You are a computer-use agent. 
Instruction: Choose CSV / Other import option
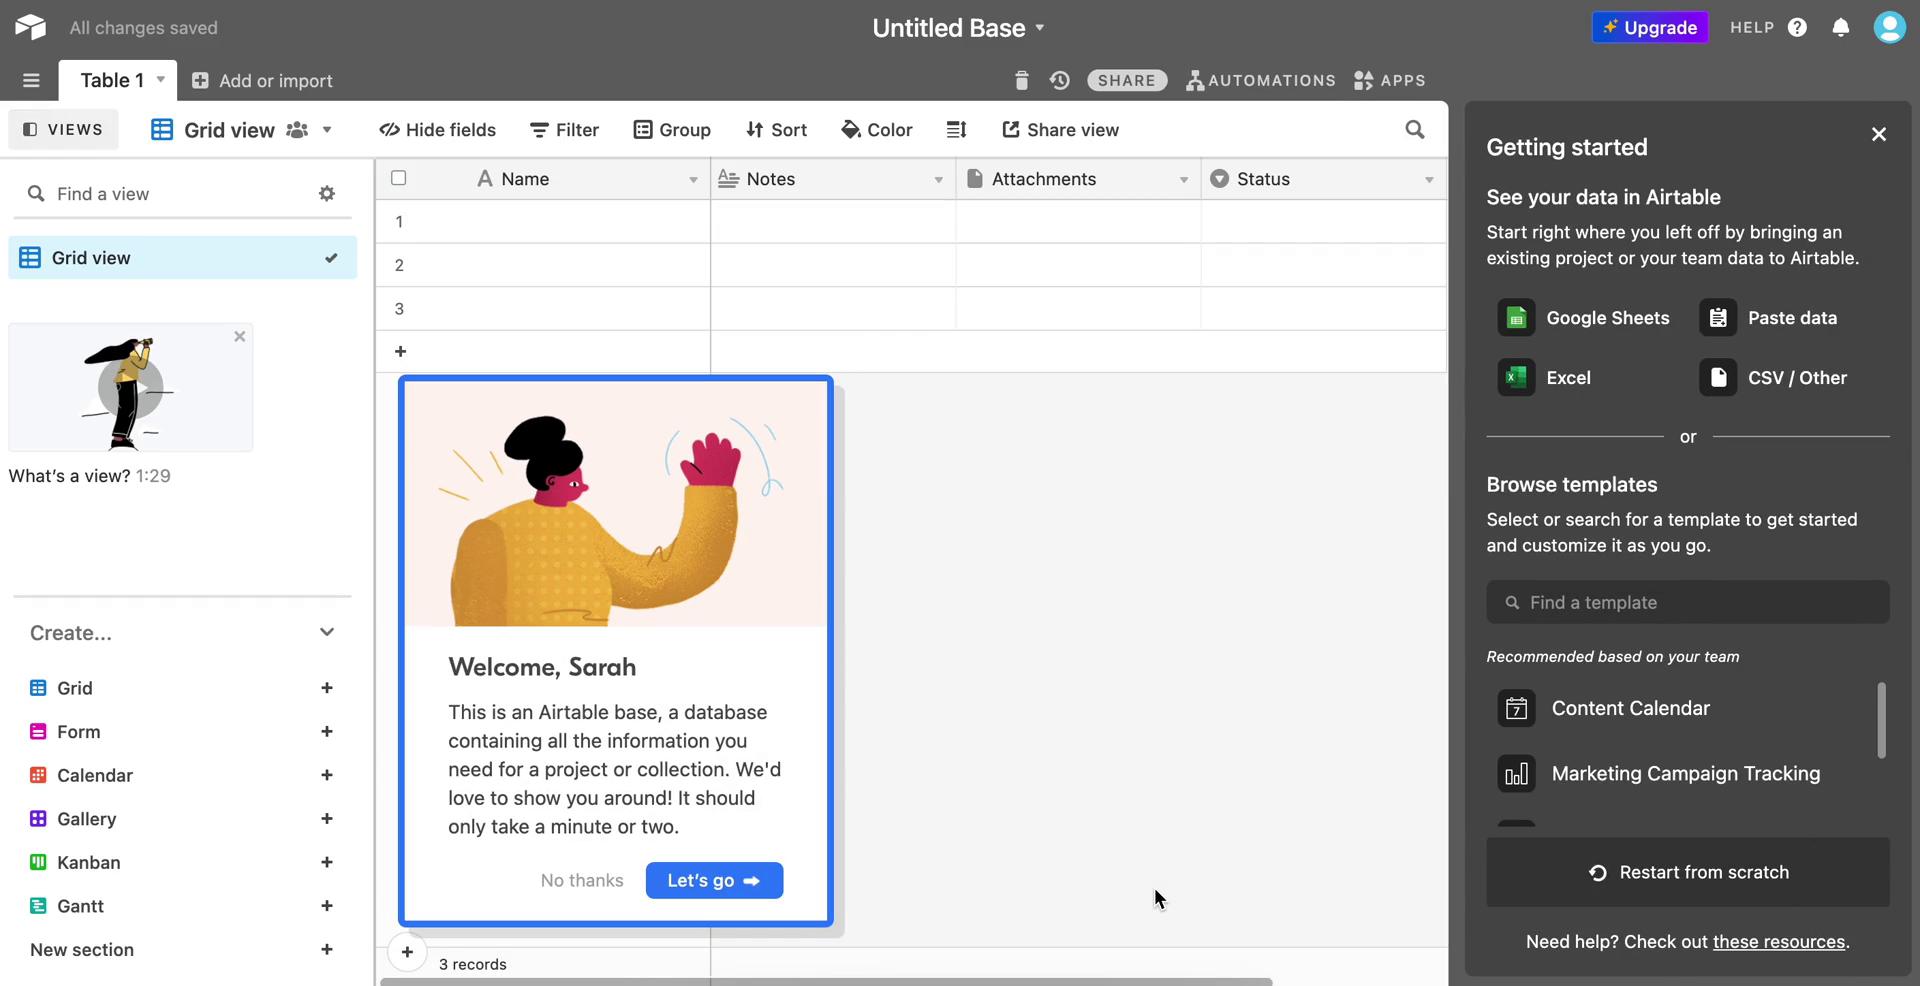1773,378
